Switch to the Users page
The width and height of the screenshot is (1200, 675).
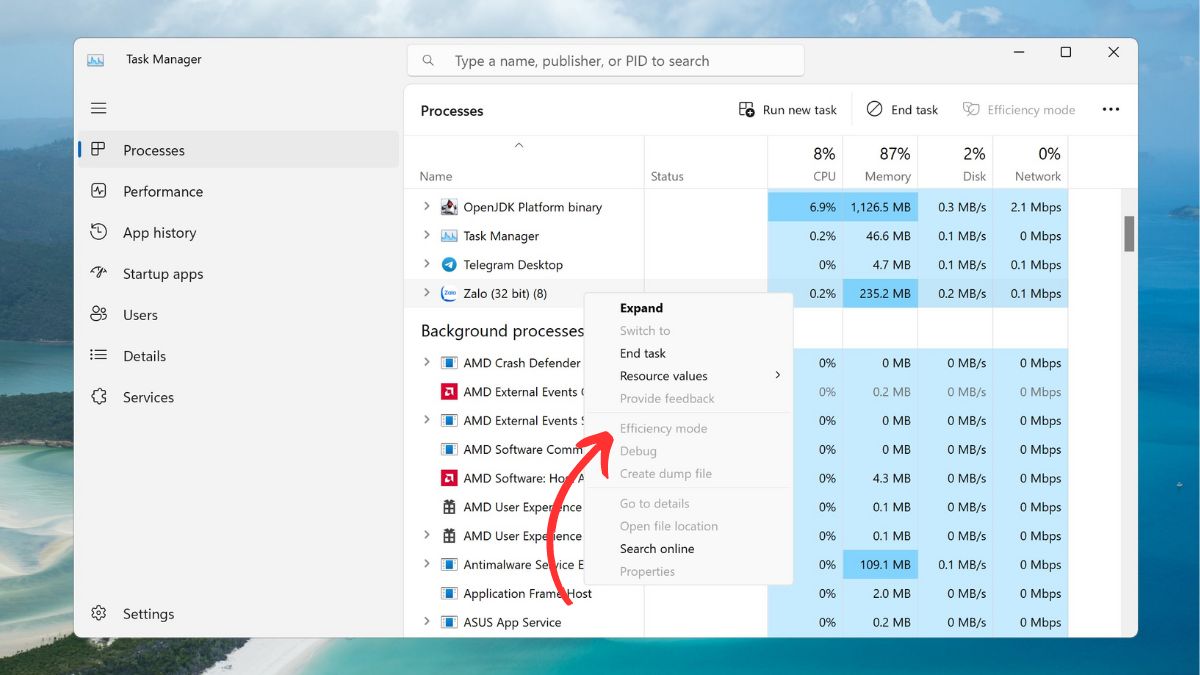(x=238, y=314)
